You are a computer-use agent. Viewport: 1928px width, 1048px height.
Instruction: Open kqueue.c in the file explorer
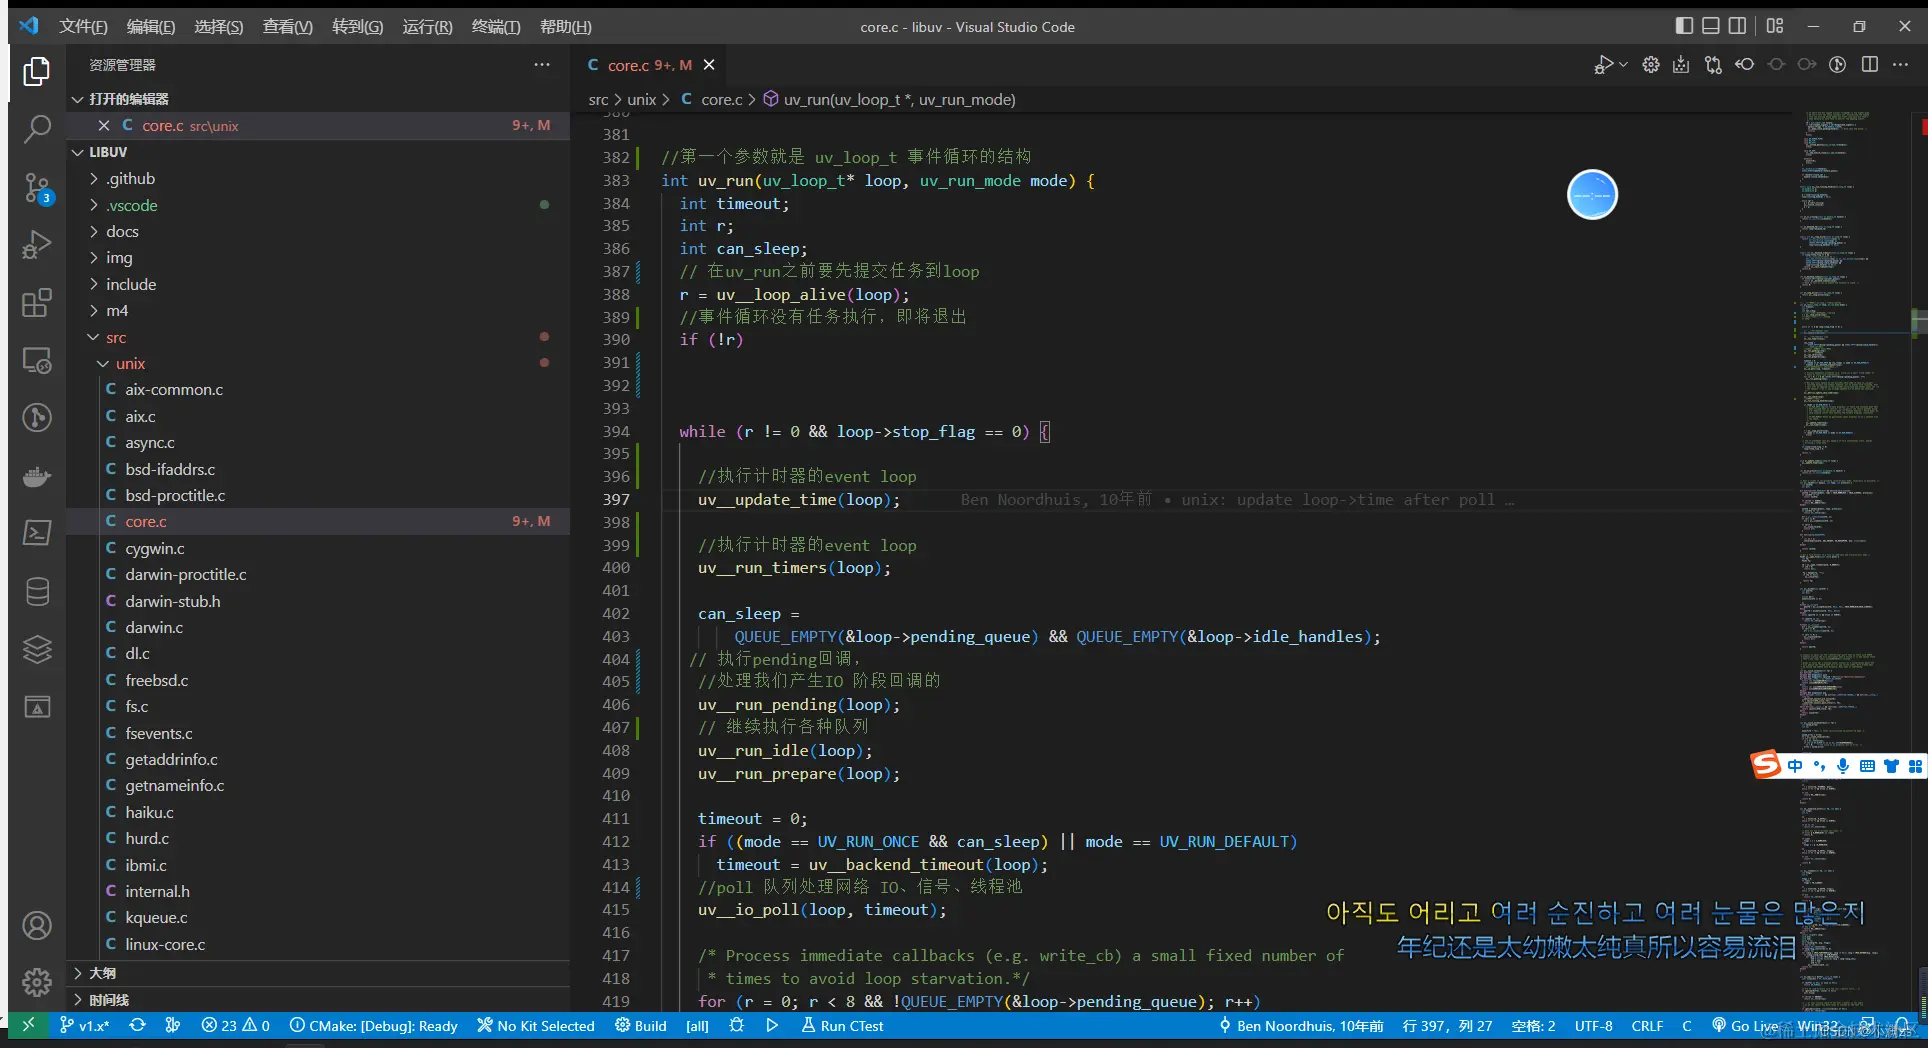[x=156, y=918]
